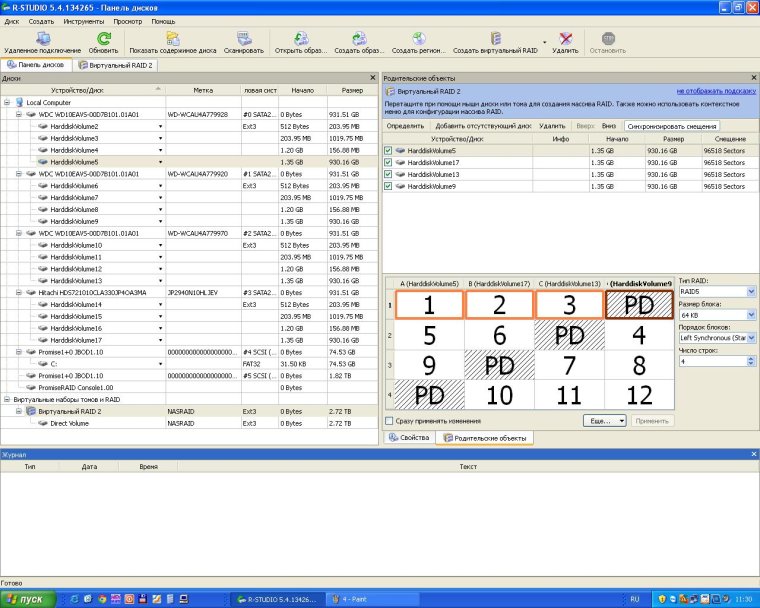Select the C: volume icon
The image size is (760, 608).
43,364
